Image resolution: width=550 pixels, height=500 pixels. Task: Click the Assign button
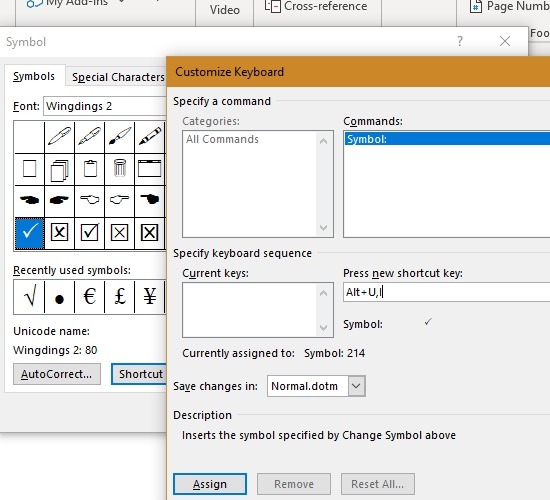(x=210, y=484)
